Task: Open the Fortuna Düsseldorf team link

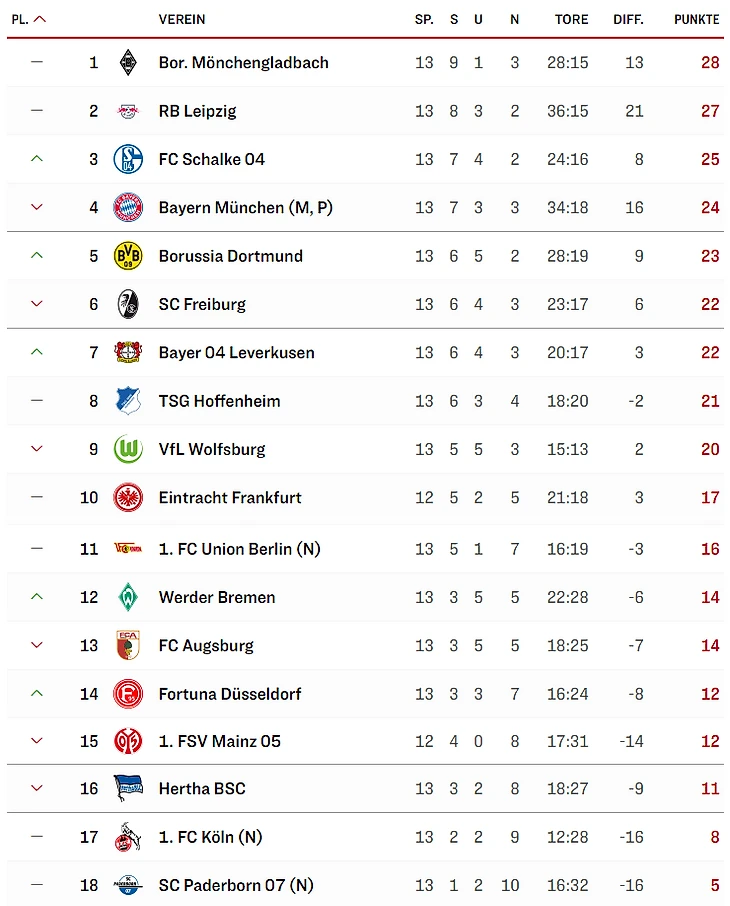Action: pyautogui.click(x=230, y=694)
